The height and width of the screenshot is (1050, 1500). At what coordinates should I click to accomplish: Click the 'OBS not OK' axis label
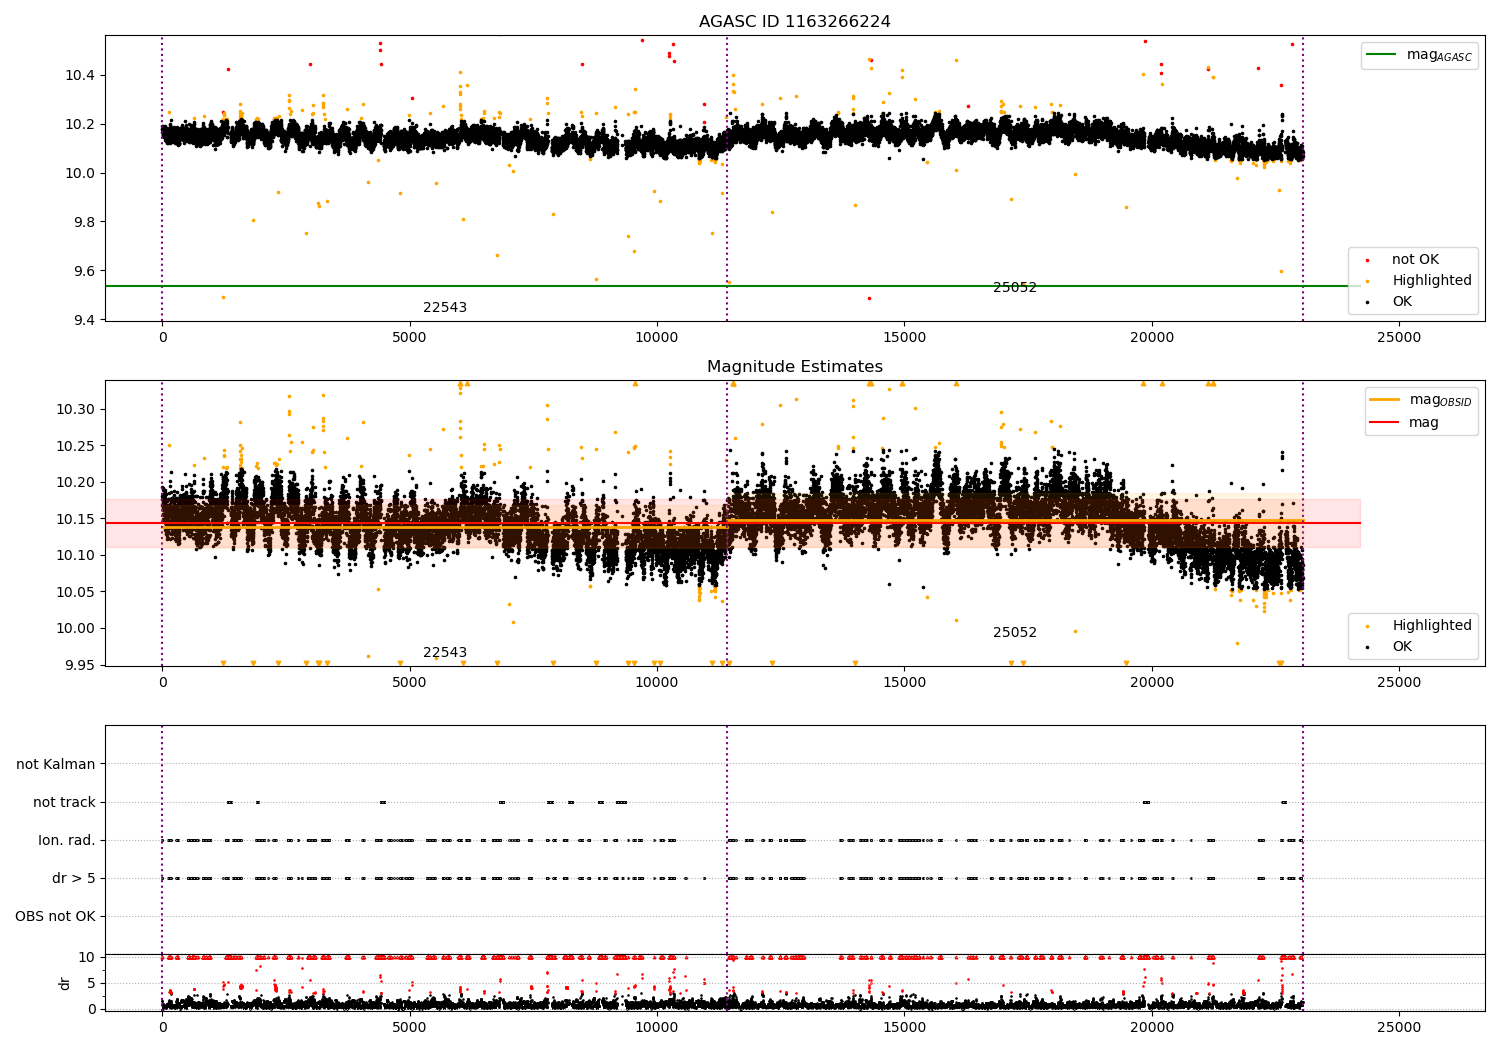[x=55, y=917]
